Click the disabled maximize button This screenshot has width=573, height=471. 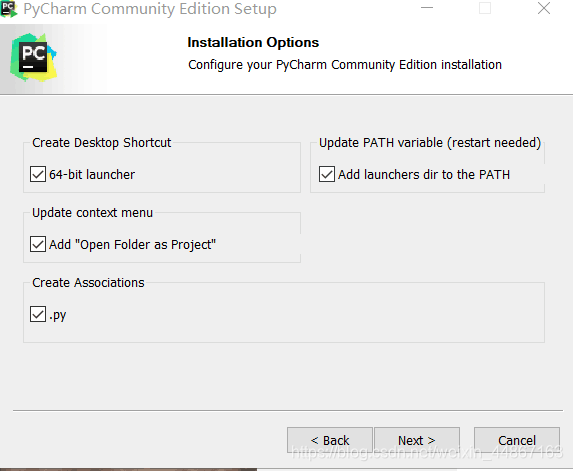point(485,8)
